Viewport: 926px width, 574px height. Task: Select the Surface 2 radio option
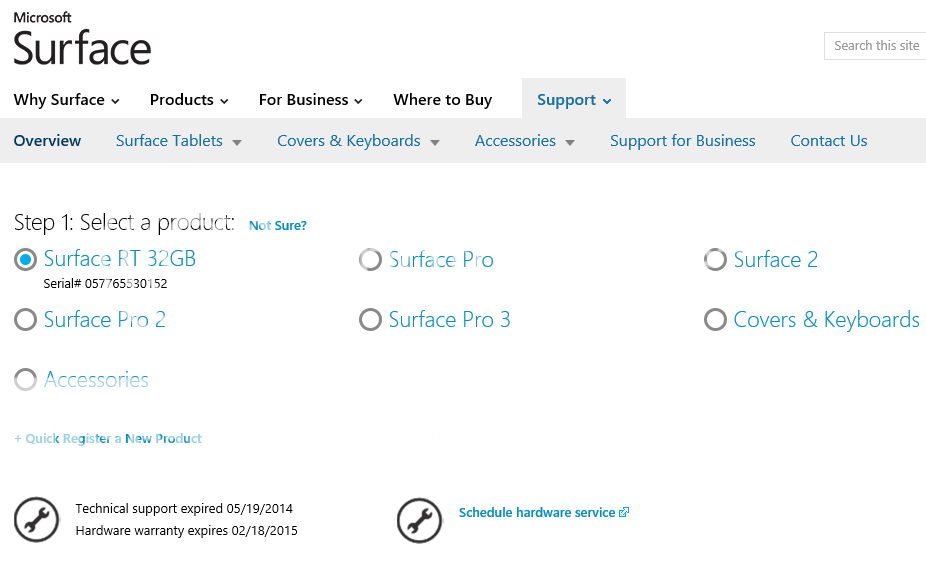(715, 260)
